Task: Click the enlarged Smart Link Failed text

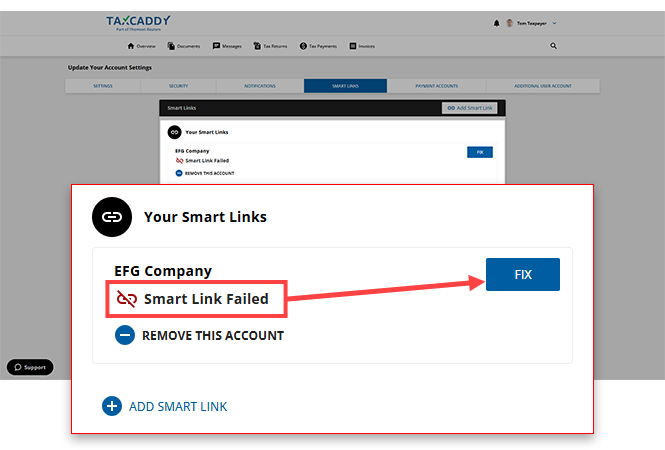Action: (206, 299)
